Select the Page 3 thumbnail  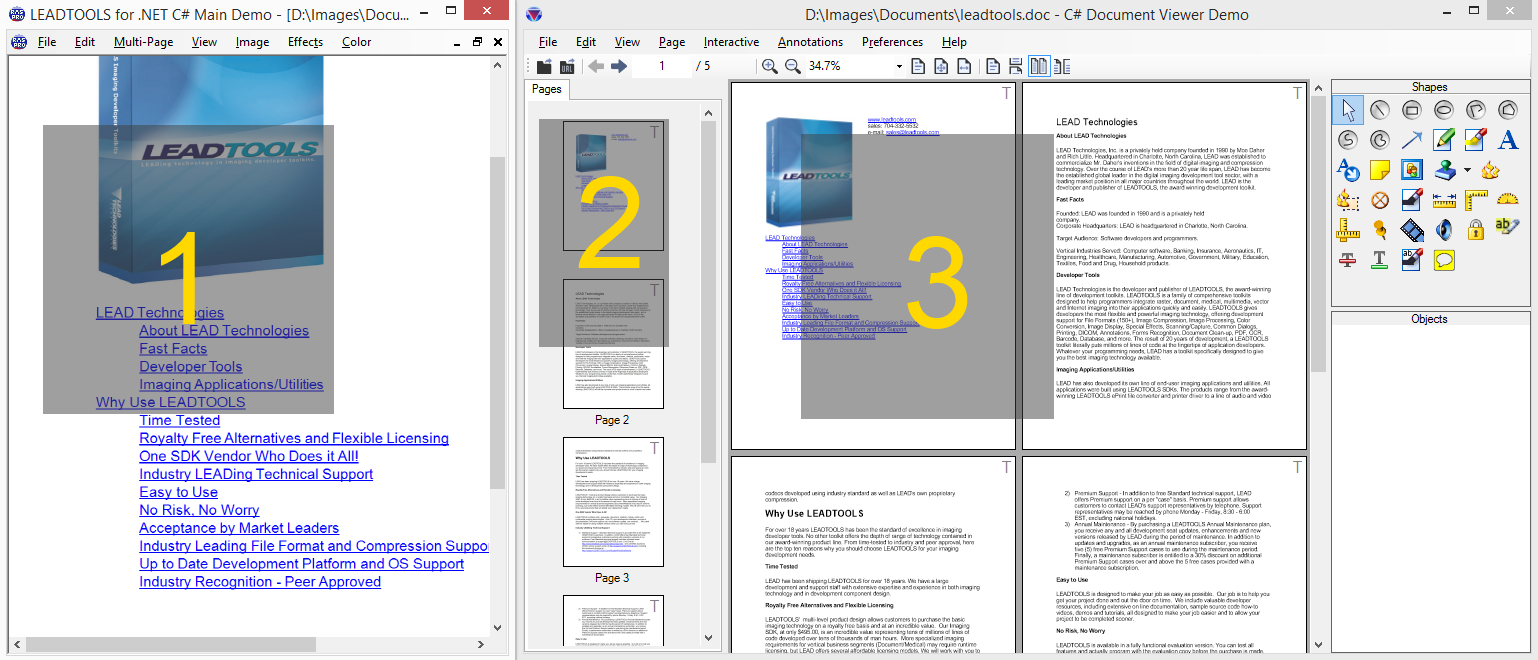(x=612, y=502)
